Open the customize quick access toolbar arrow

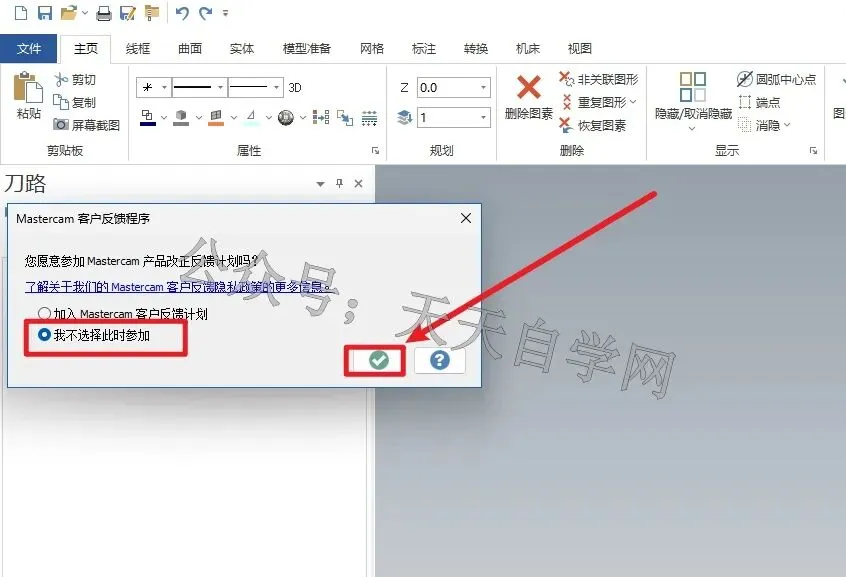click(226, 13)
